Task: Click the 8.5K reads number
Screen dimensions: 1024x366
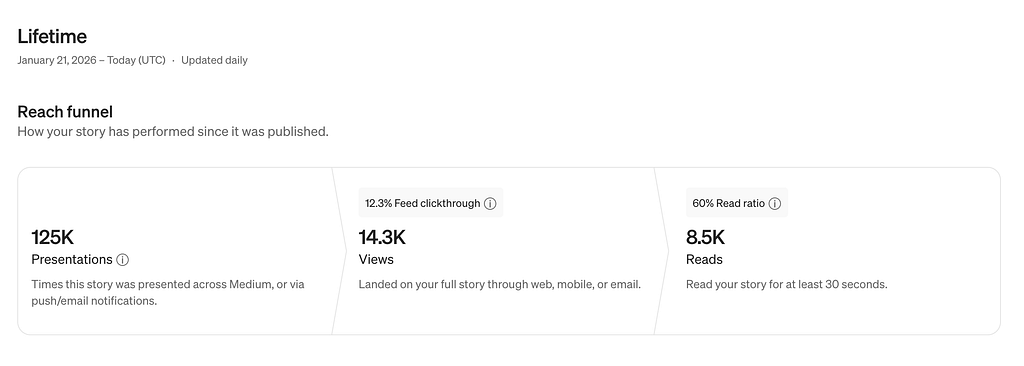Action: coord(705,237)
